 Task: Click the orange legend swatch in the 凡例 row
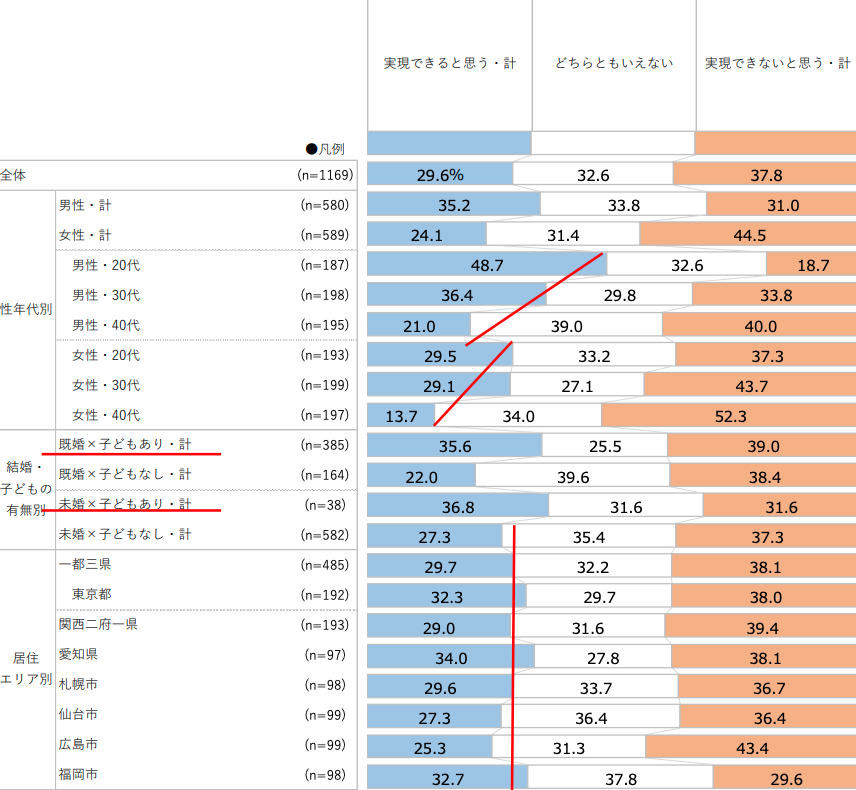[775, 143]
